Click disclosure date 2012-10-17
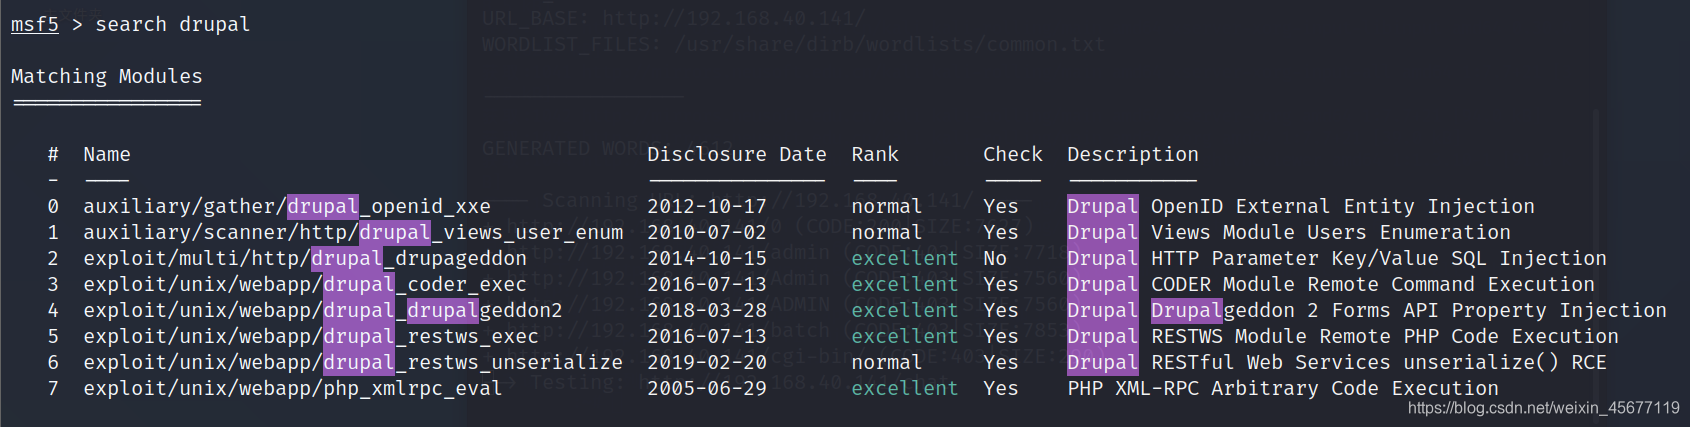1690x427 pixels. (x=707, y=206)
